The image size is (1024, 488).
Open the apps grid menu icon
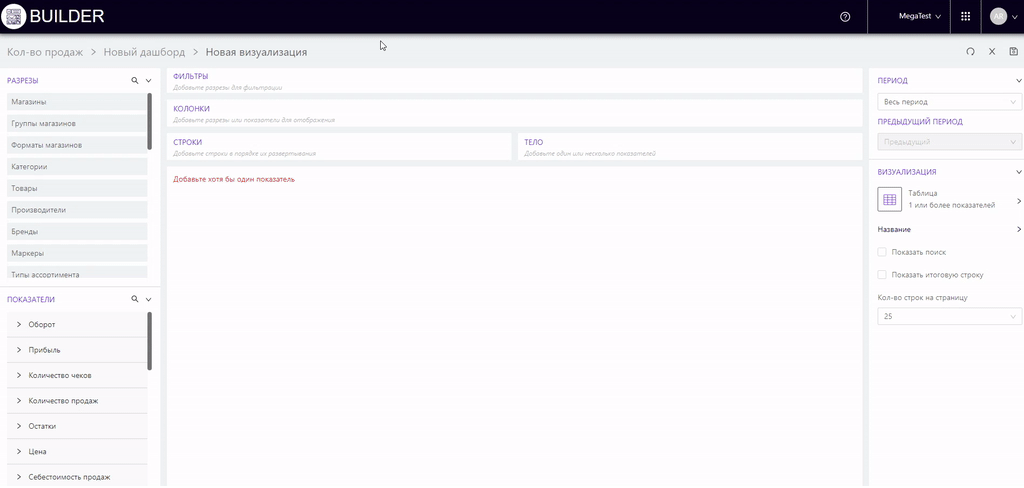tap(965, 16)
